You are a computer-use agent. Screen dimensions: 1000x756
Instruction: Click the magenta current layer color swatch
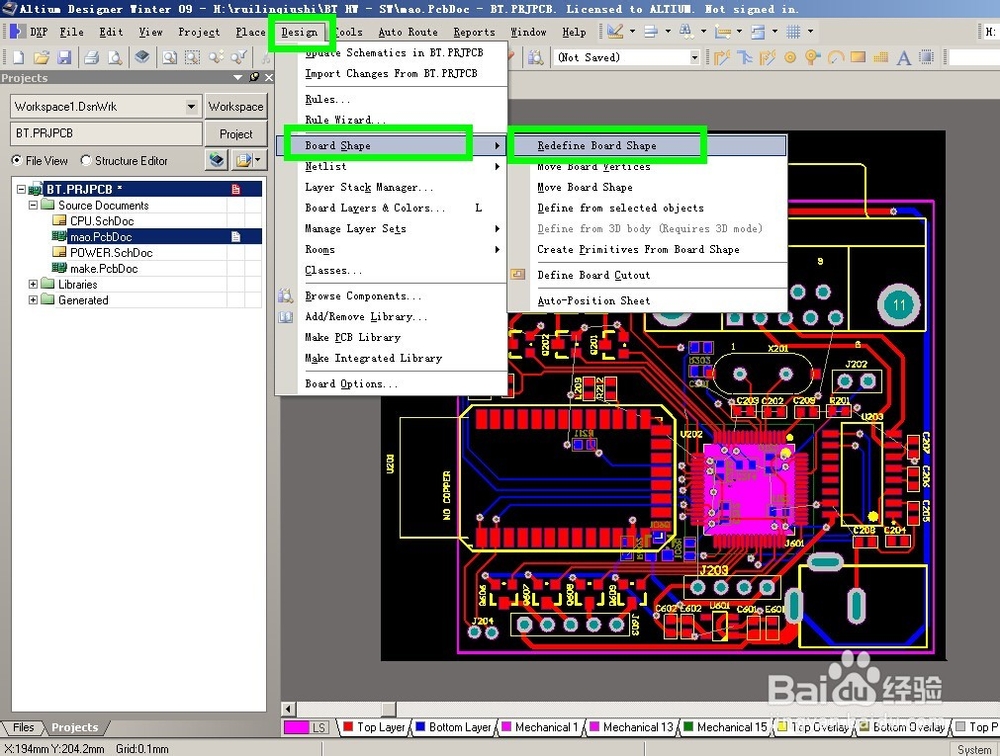click(297, 727)
